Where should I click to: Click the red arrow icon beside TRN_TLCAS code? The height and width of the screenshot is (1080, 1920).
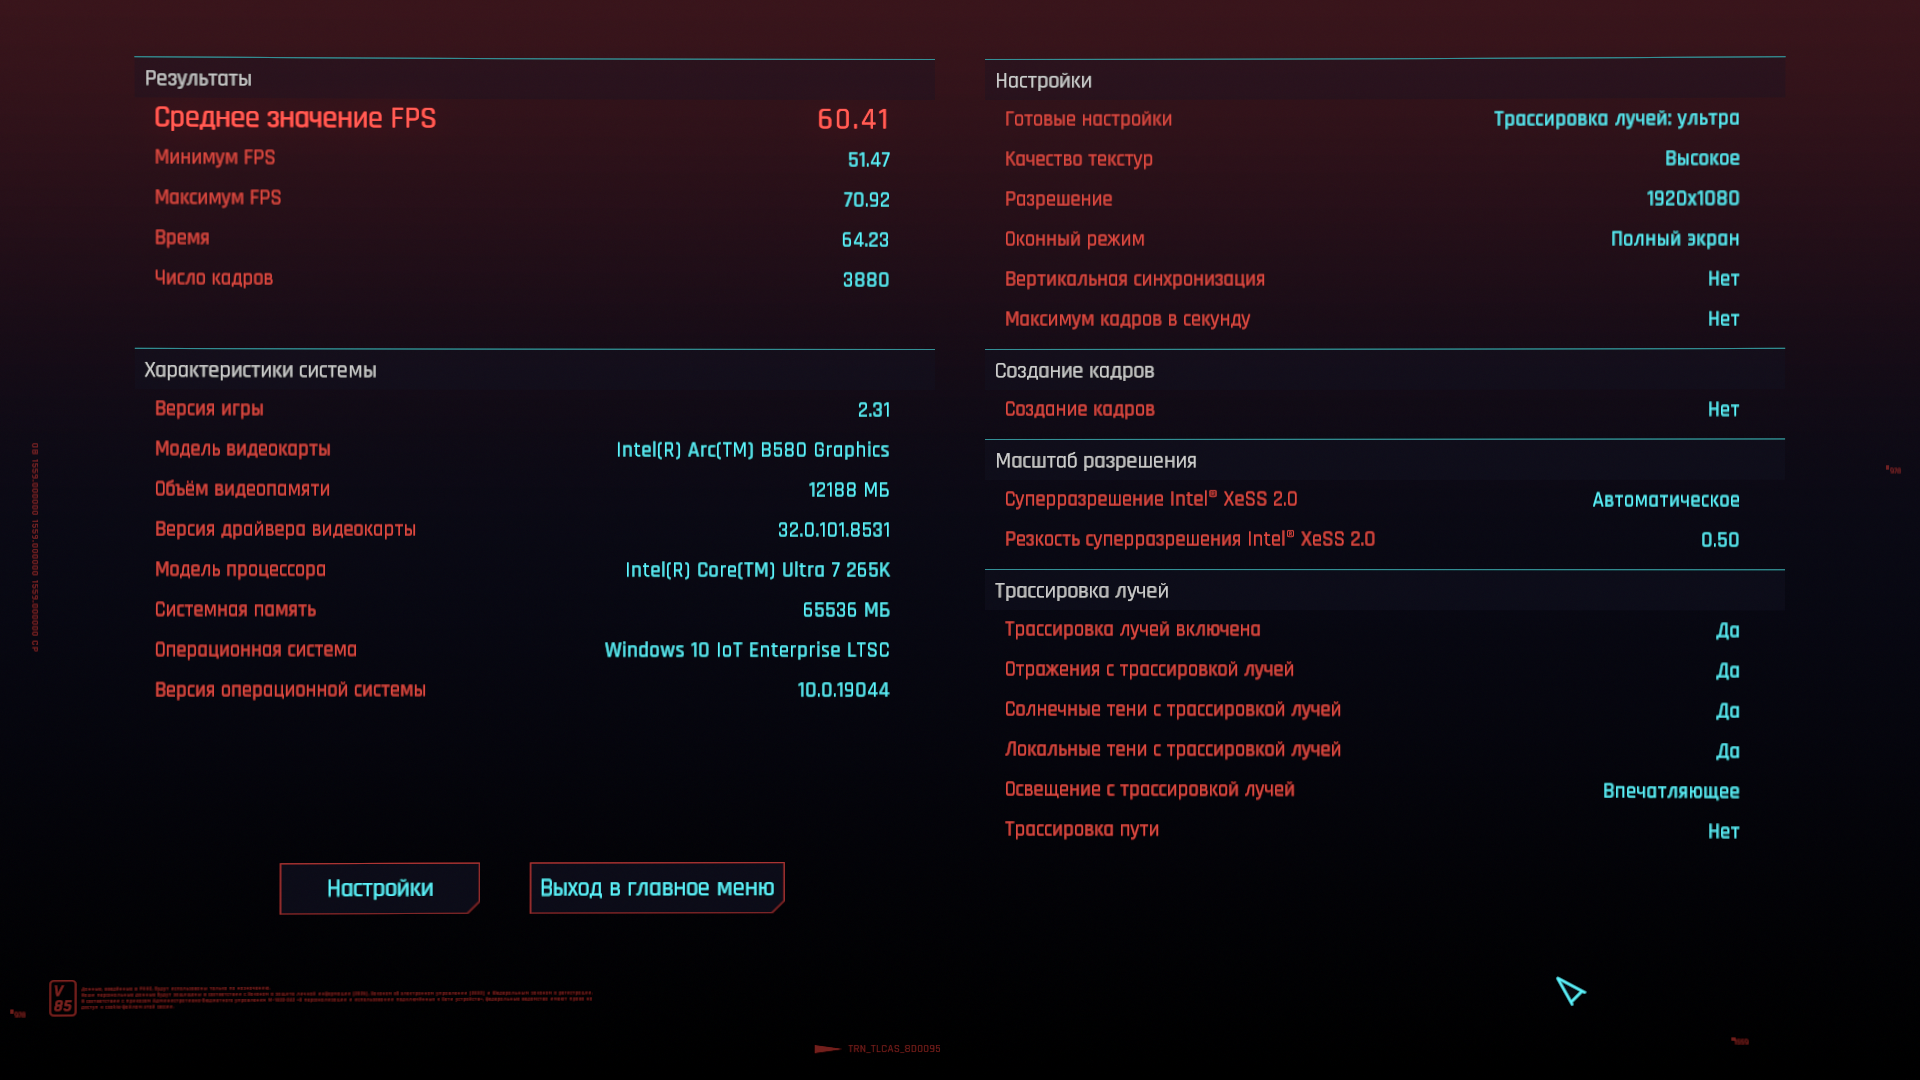tap(826, 1049)
